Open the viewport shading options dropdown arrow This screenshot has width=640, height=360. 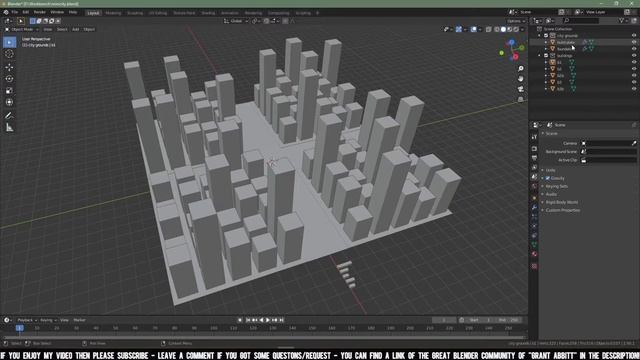[x=523, y=29]
